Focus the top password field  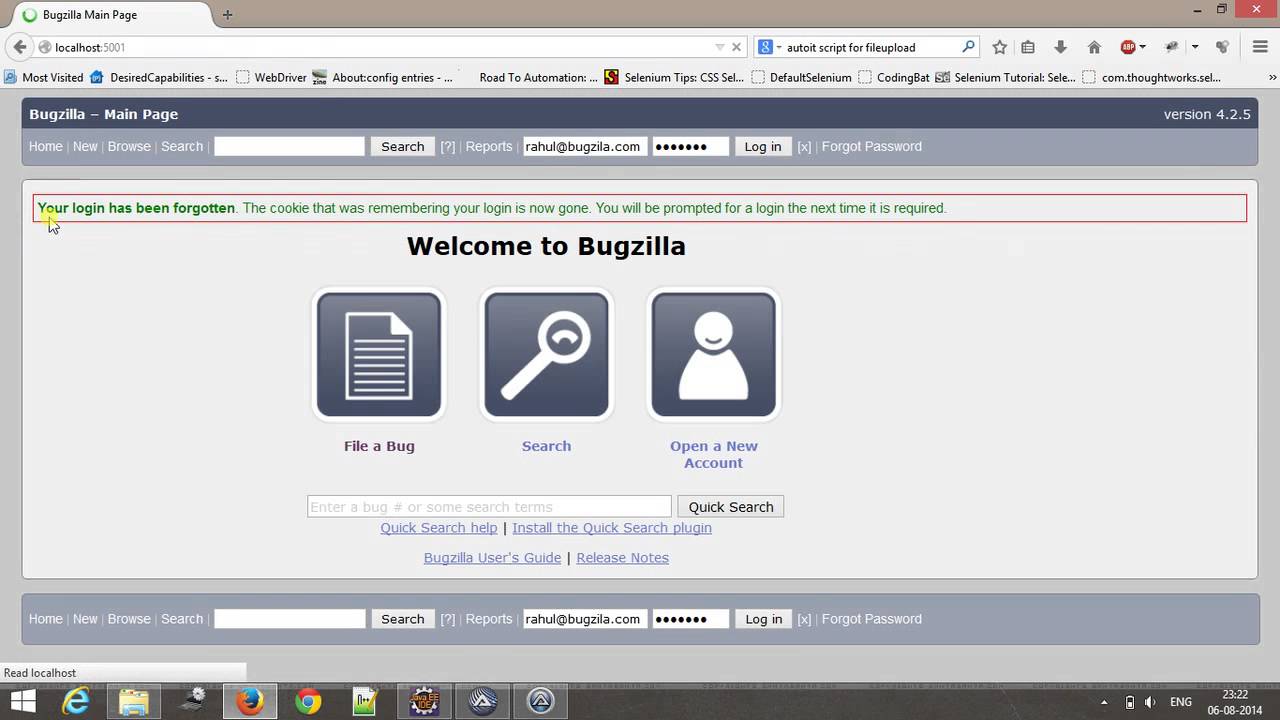[691, 146]
